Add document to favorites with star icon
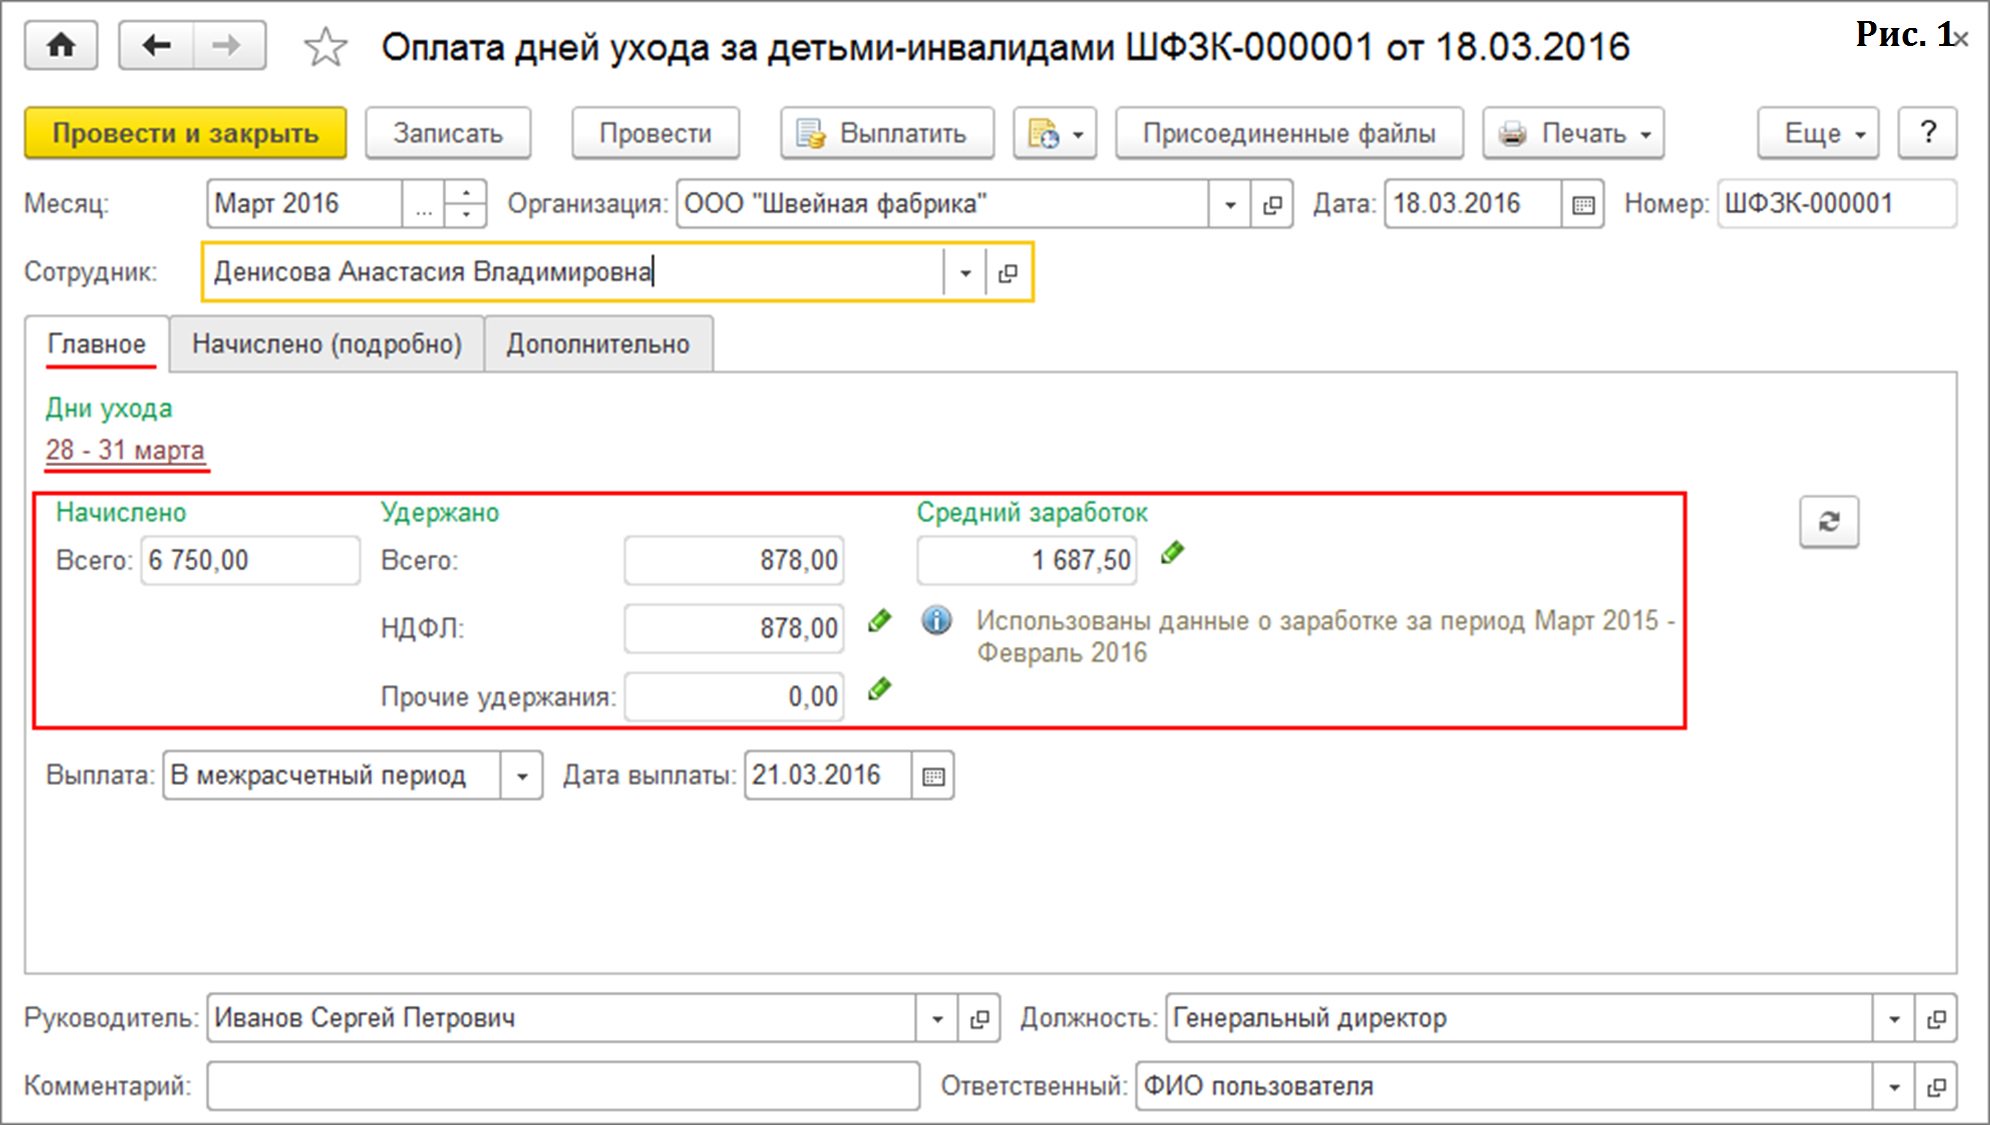Screen dimensions: 1990x1125 pyautogui.click(x=325, y=47)
